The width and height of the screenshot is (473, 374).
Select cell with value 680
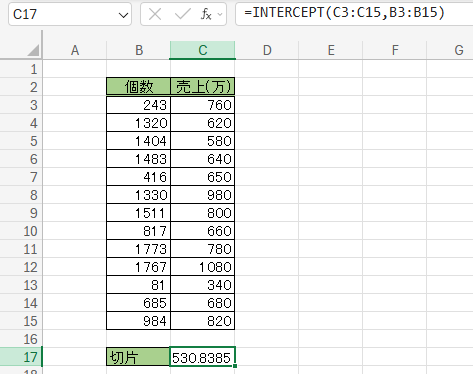[x=203, y=303]
